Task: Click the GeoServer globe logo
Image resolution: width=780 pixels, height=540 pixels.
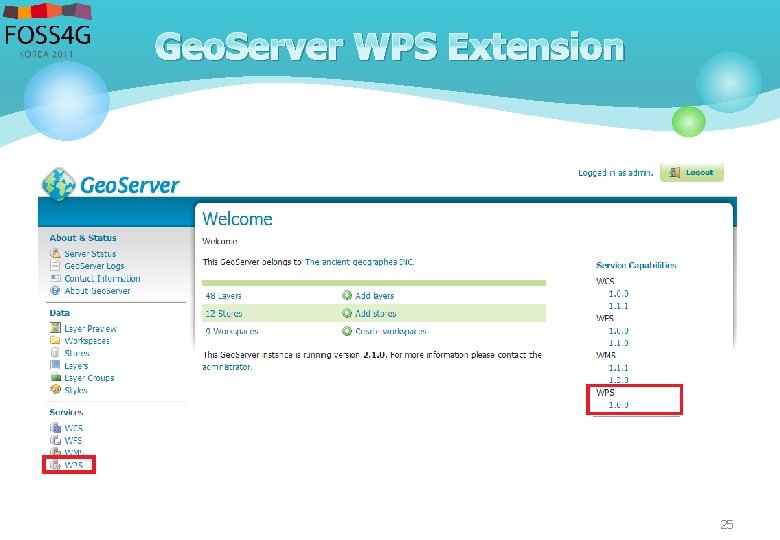Action: pyautogui.click(x=59, y=184)
